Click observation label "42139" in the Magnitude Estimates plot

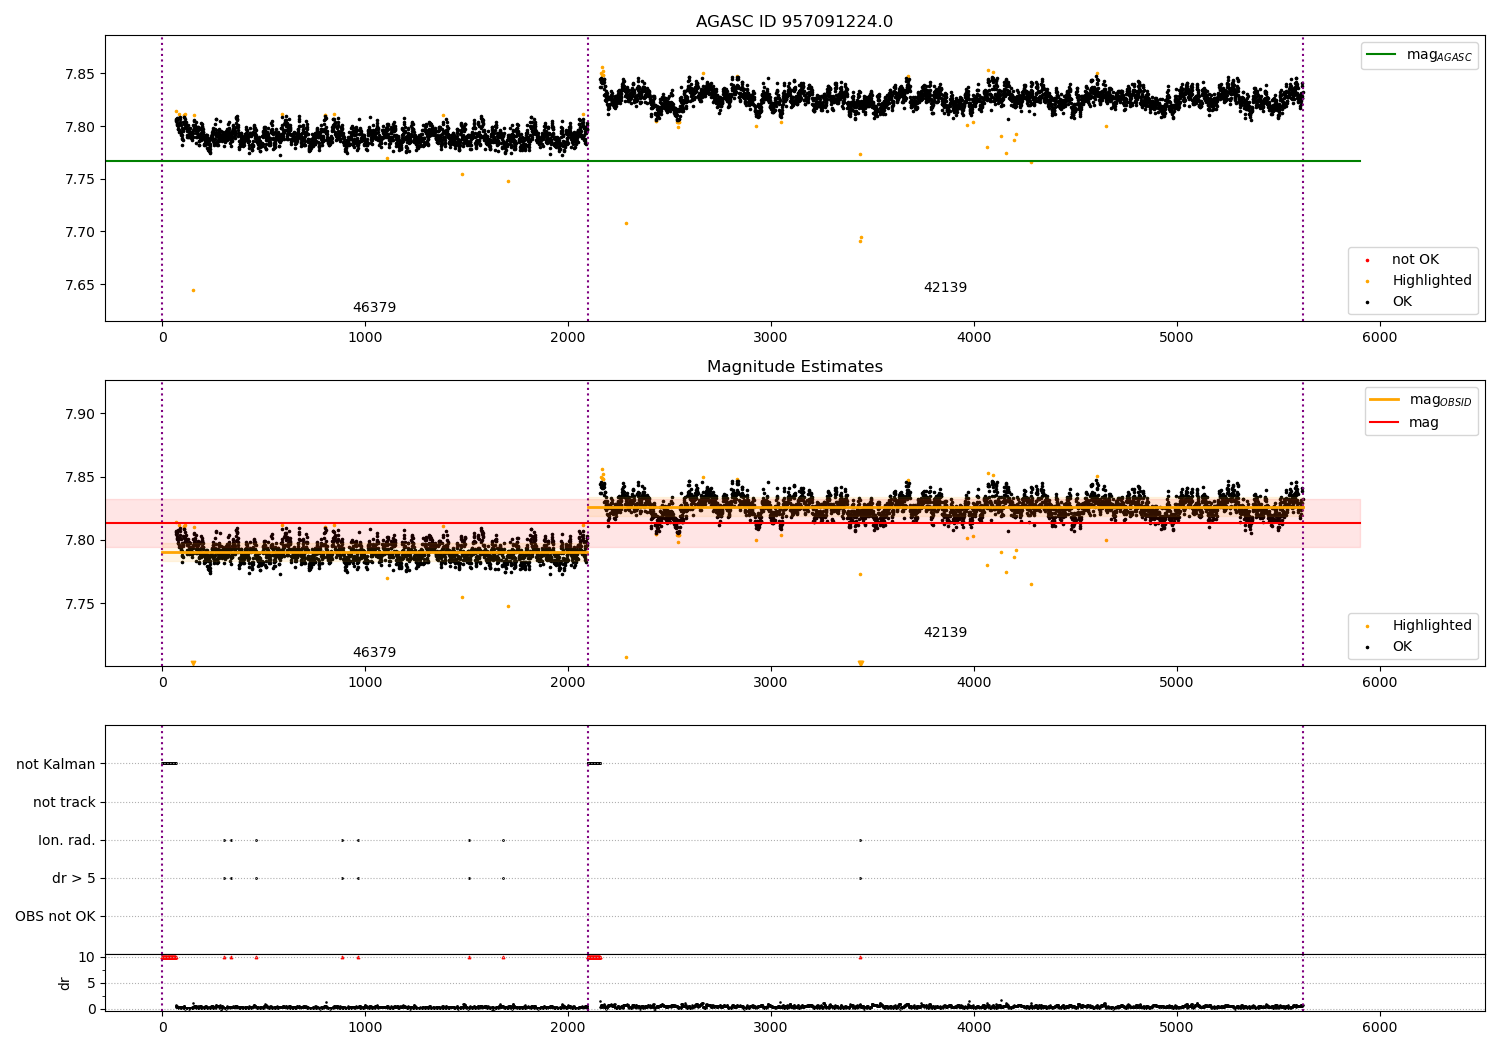[x=945, y=633]
